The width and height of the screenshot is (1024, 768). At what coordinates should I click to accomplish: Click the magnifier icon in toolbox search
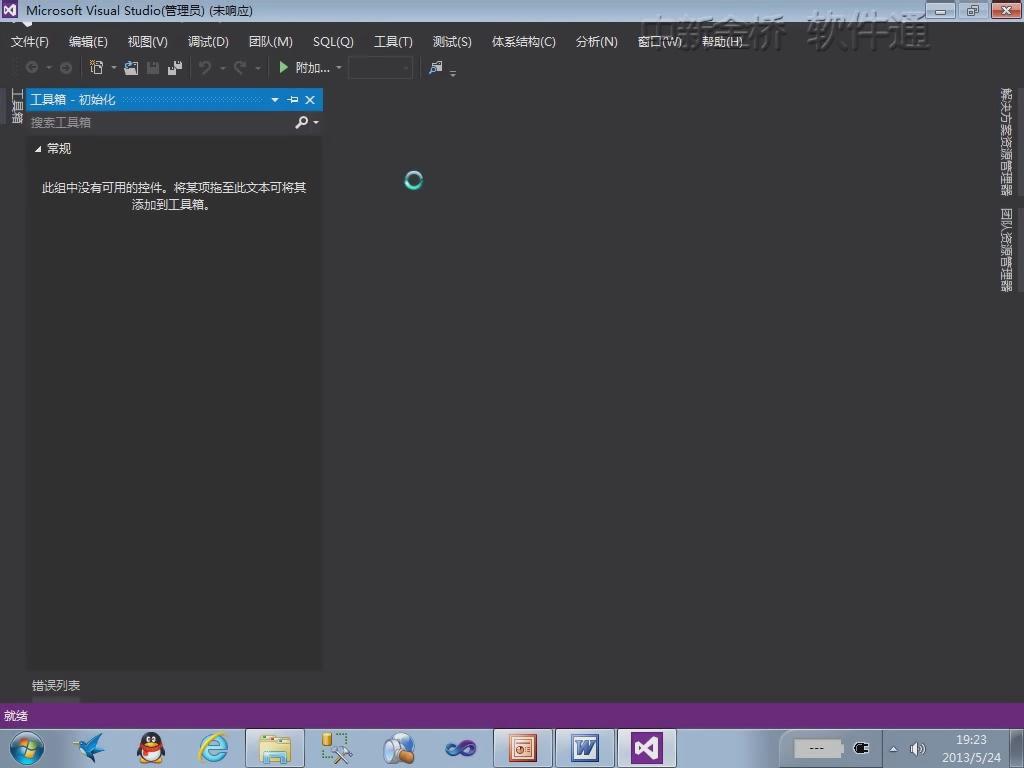click(301, 122)
